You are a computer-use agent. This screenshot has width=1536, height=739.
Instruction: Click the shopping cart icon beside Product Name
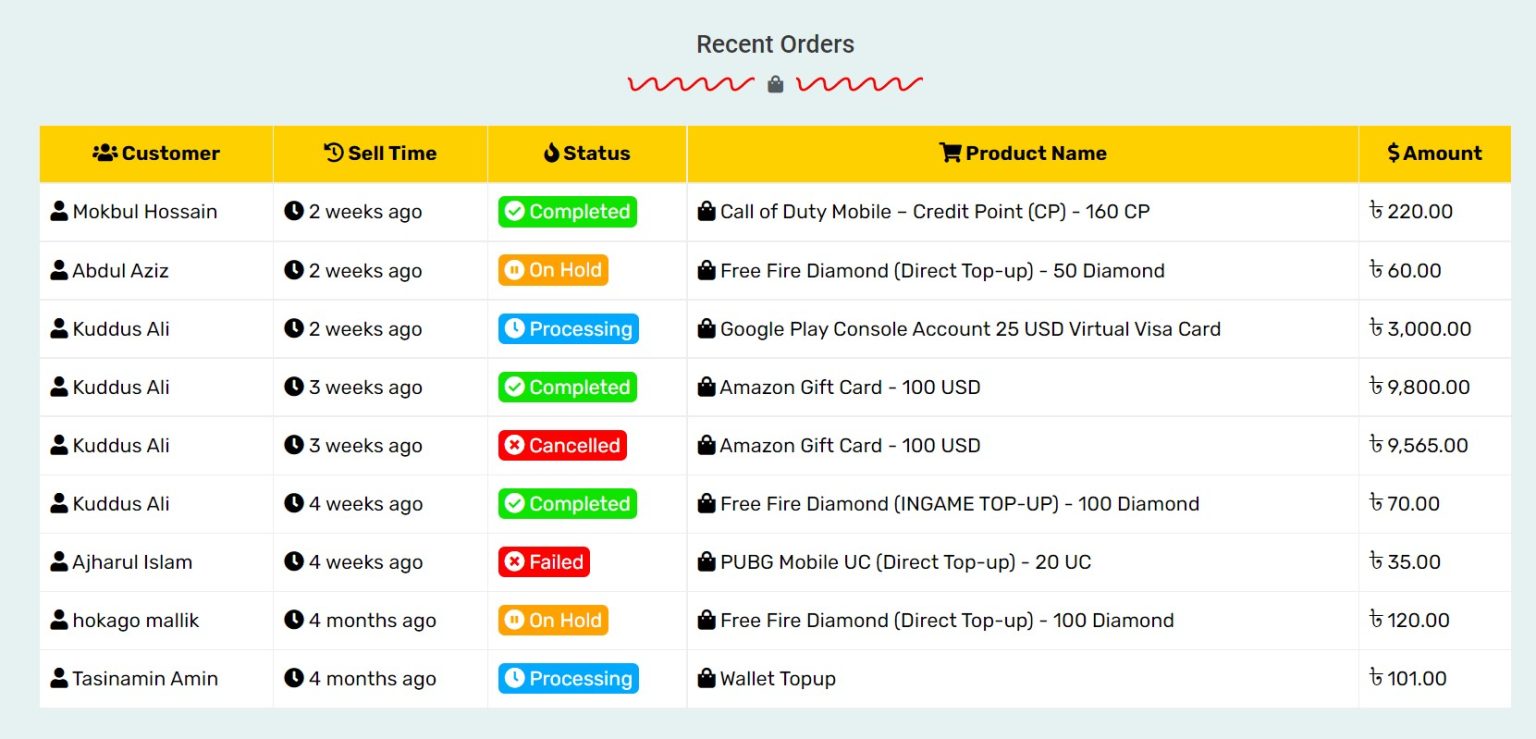950,153
